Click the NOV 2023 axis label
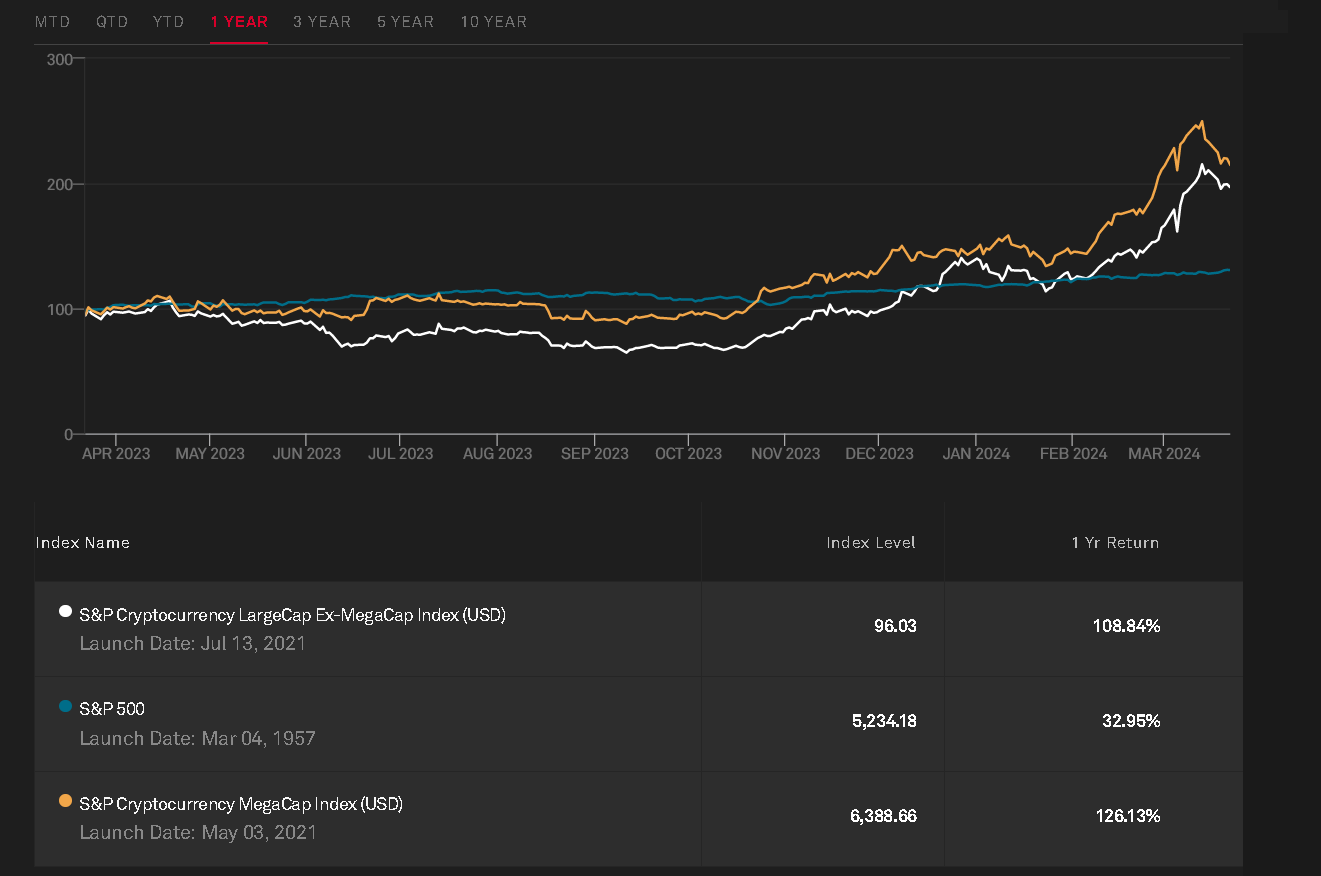 (785, 454)
